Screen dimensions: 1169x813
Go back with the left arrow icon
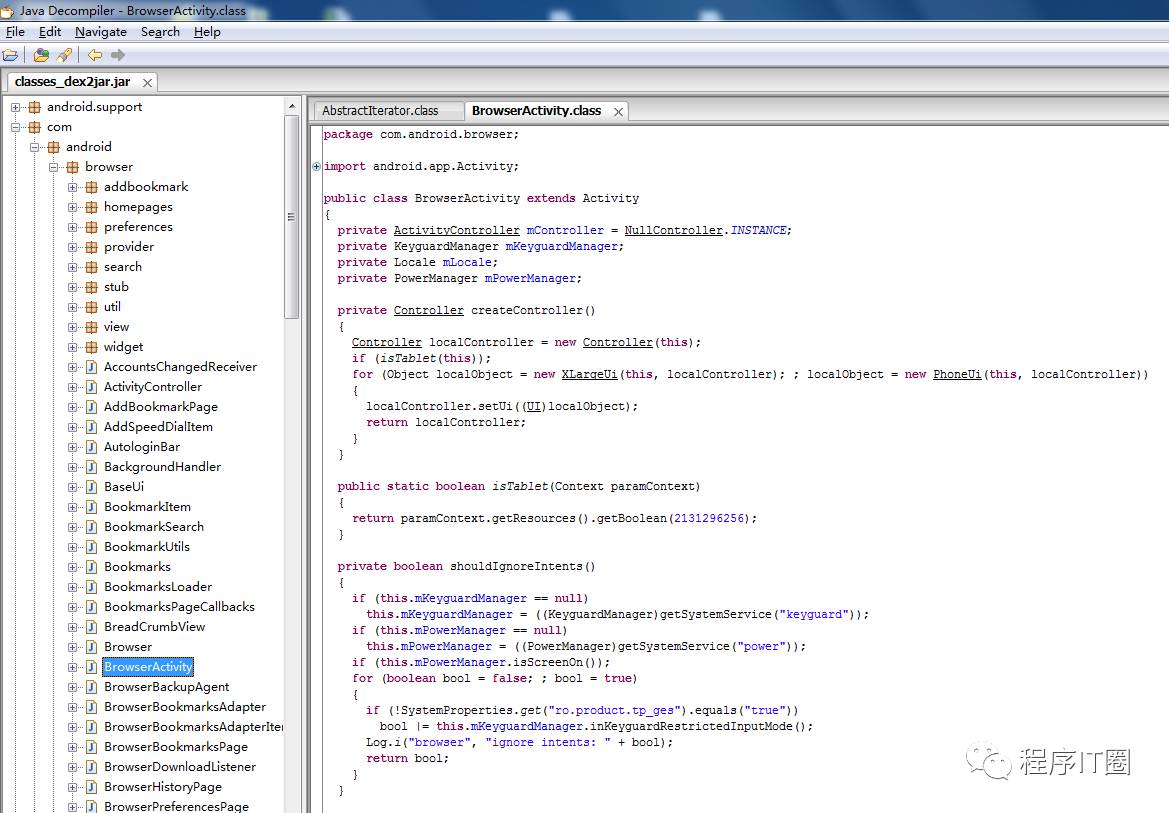click(x=95, y=55)
